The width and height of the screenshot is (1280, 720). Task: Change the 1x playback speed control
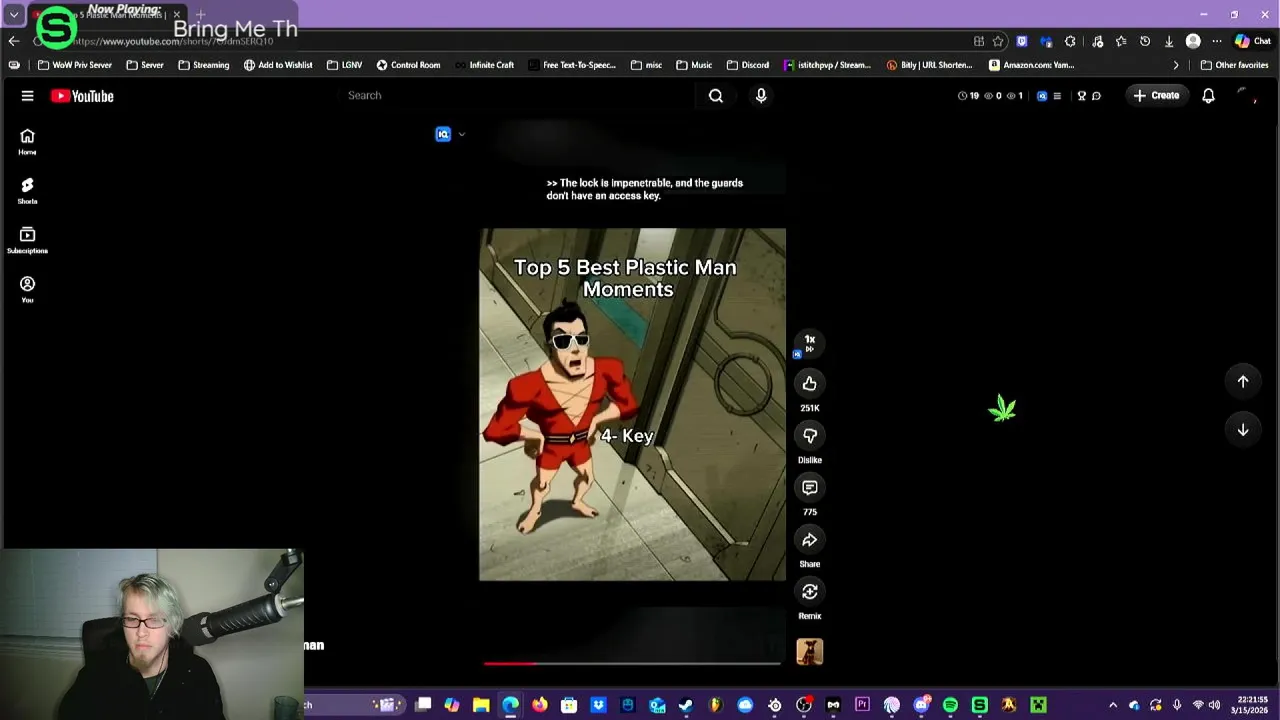coord(810,343)
